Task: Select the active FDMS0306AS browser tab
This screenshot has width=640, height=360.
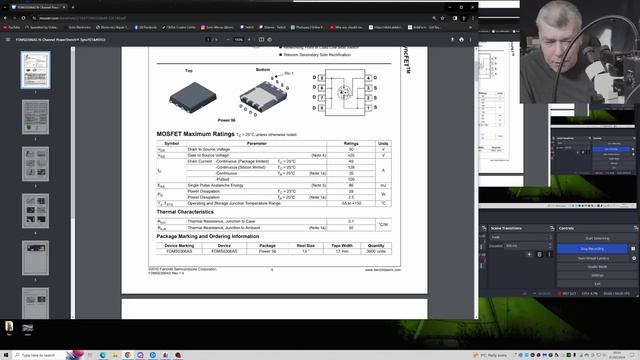Action: 38,7
